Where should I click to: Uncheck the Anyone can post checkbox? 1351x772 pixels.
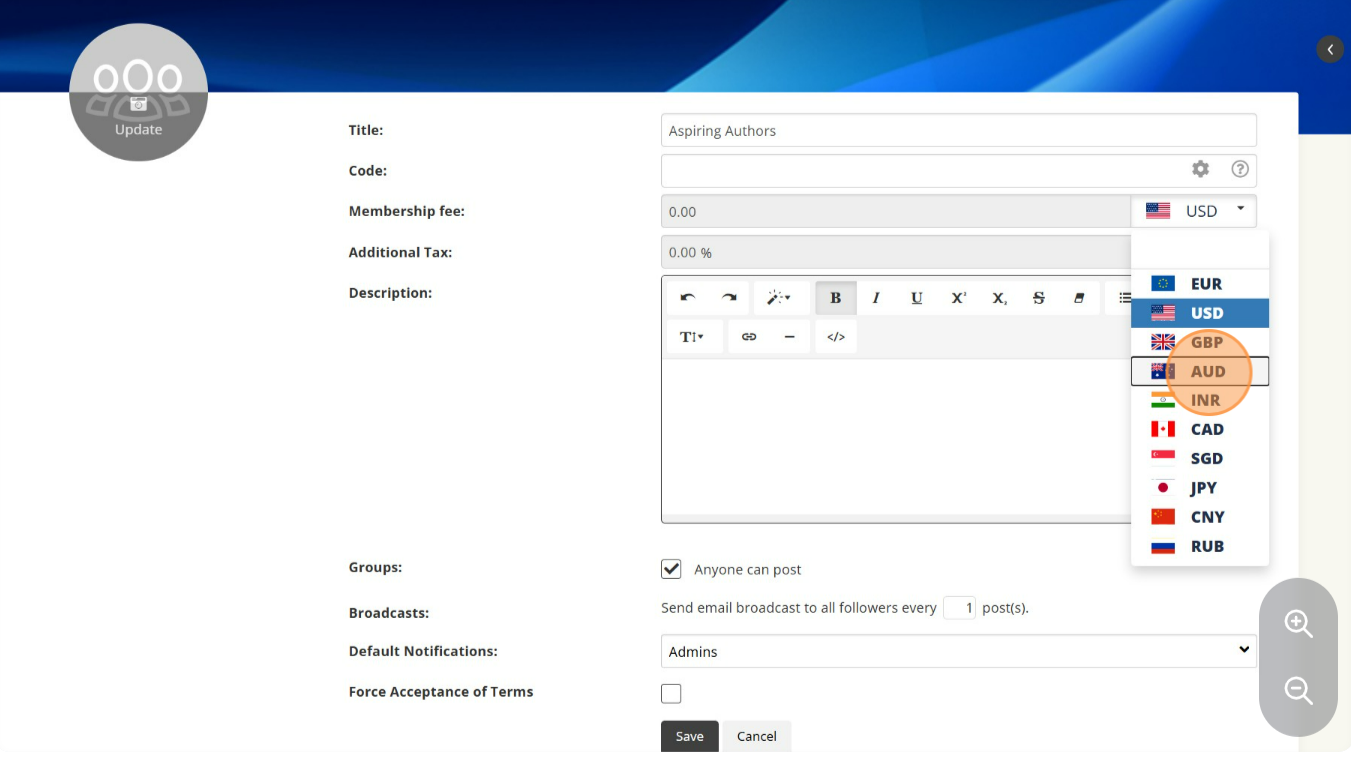point(671,569)
